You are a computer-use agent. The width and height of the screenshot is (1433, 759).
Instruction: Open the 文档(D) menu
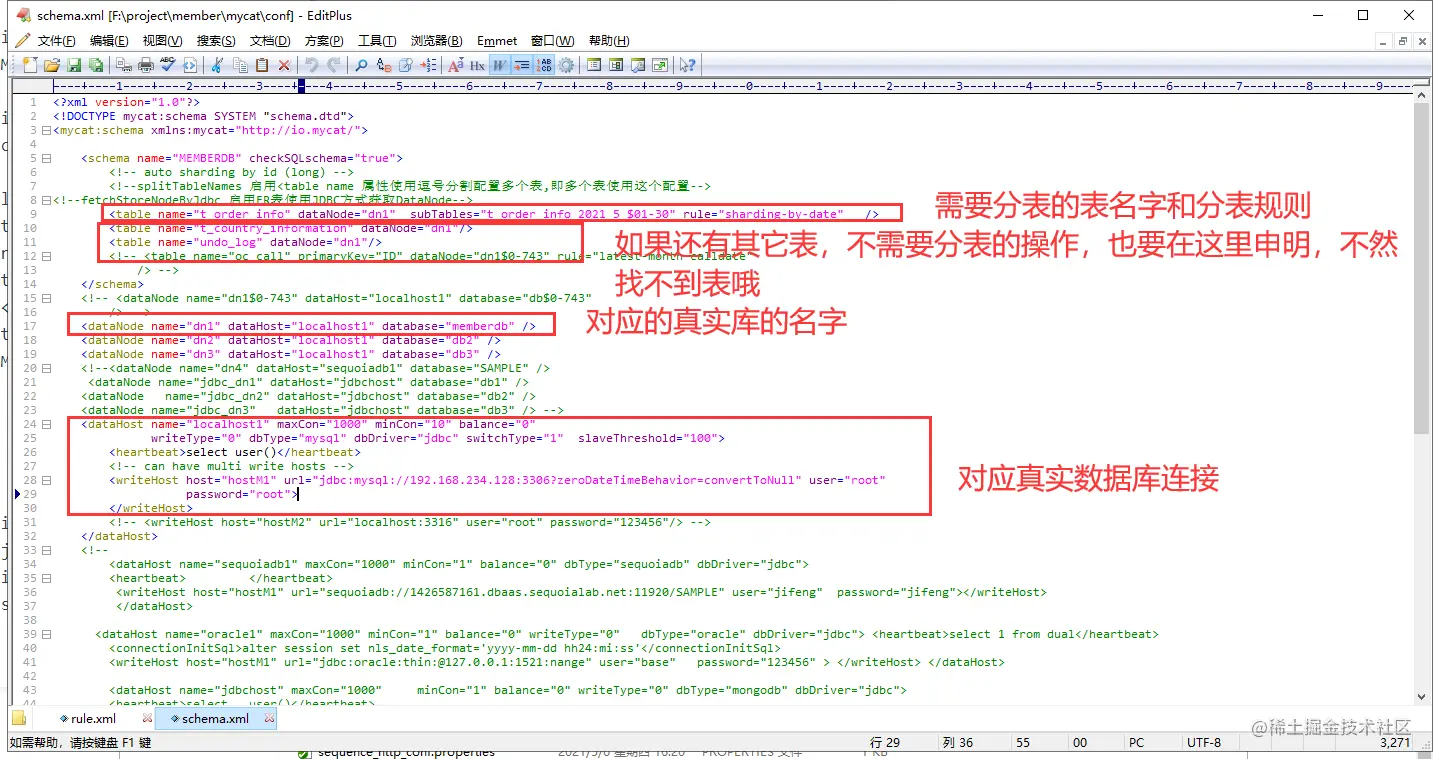tap(270, 41)
